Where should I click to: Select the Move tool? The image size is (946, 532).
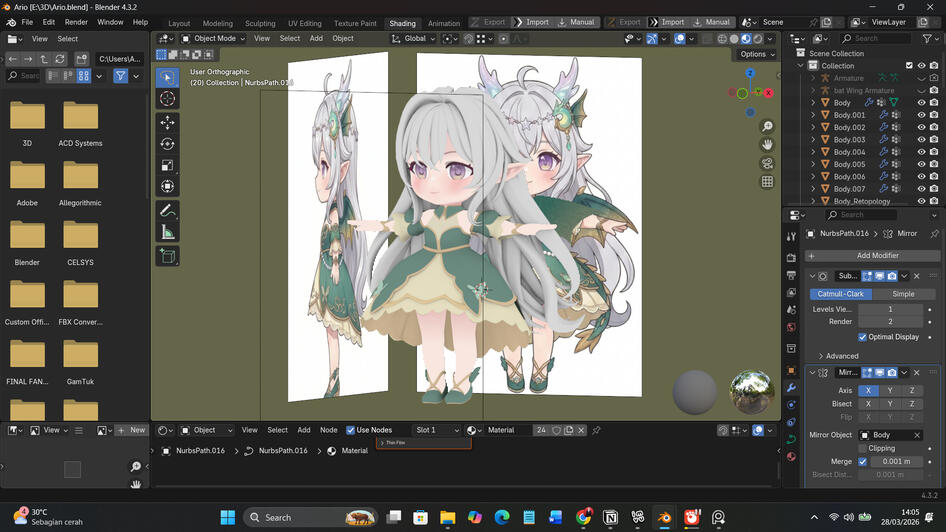(168, 122)
